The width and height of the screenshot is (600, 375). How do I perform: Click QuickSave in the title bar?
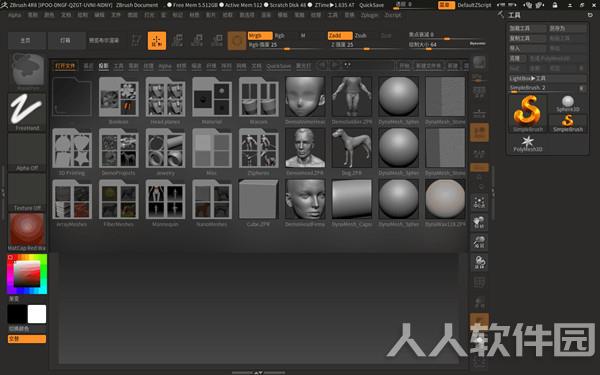(x=371, y=5)
